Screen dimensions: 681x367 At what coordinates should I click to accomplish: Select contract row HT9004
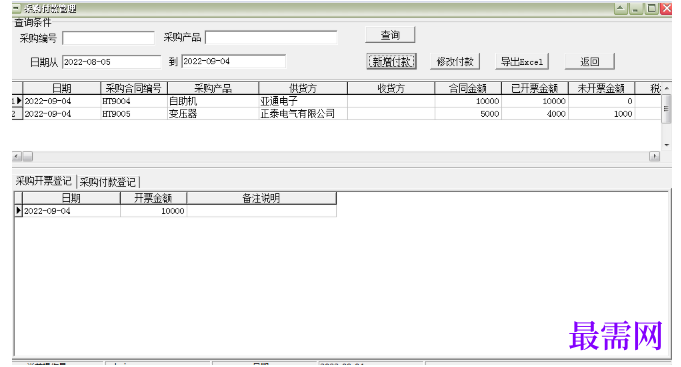tap(337, 101)
